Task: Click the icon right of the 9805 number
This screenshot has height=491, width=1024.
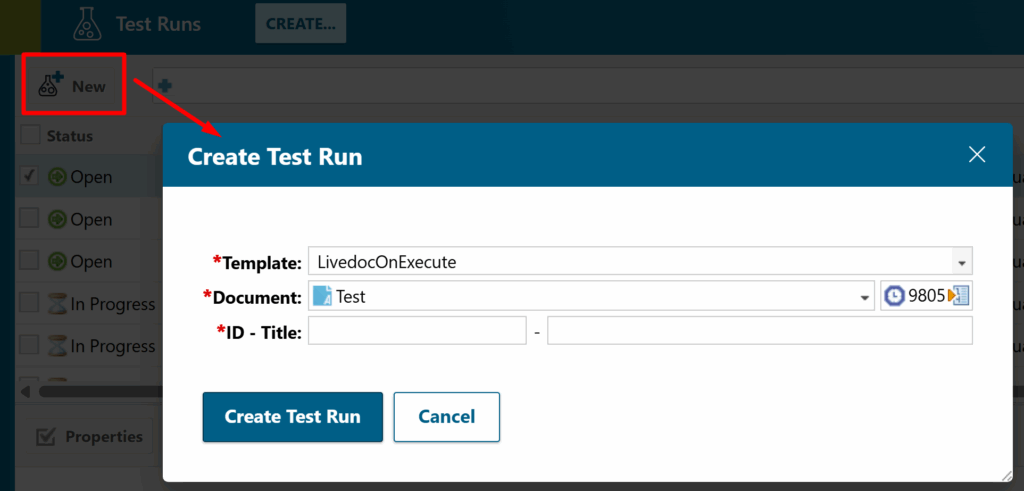Action: [958, 296]
